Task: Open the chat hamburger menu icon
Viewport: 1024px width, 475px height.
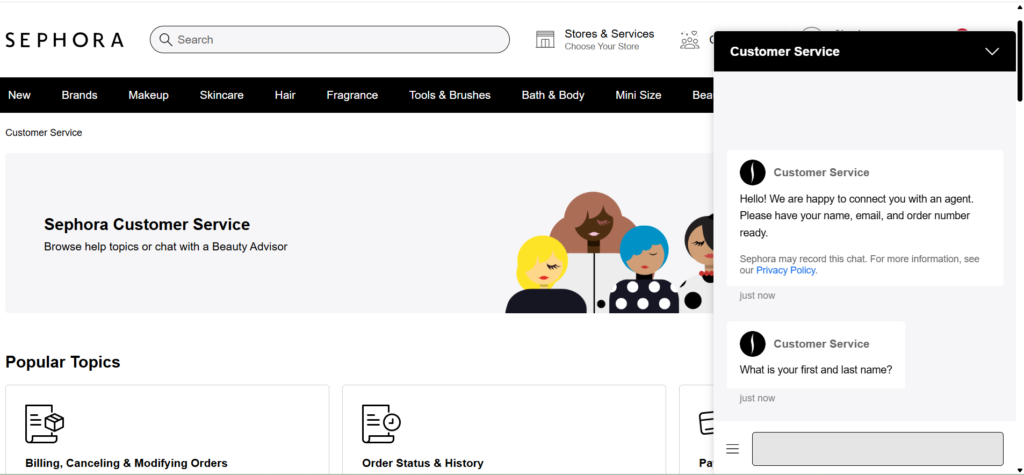Action: [733, 449]
